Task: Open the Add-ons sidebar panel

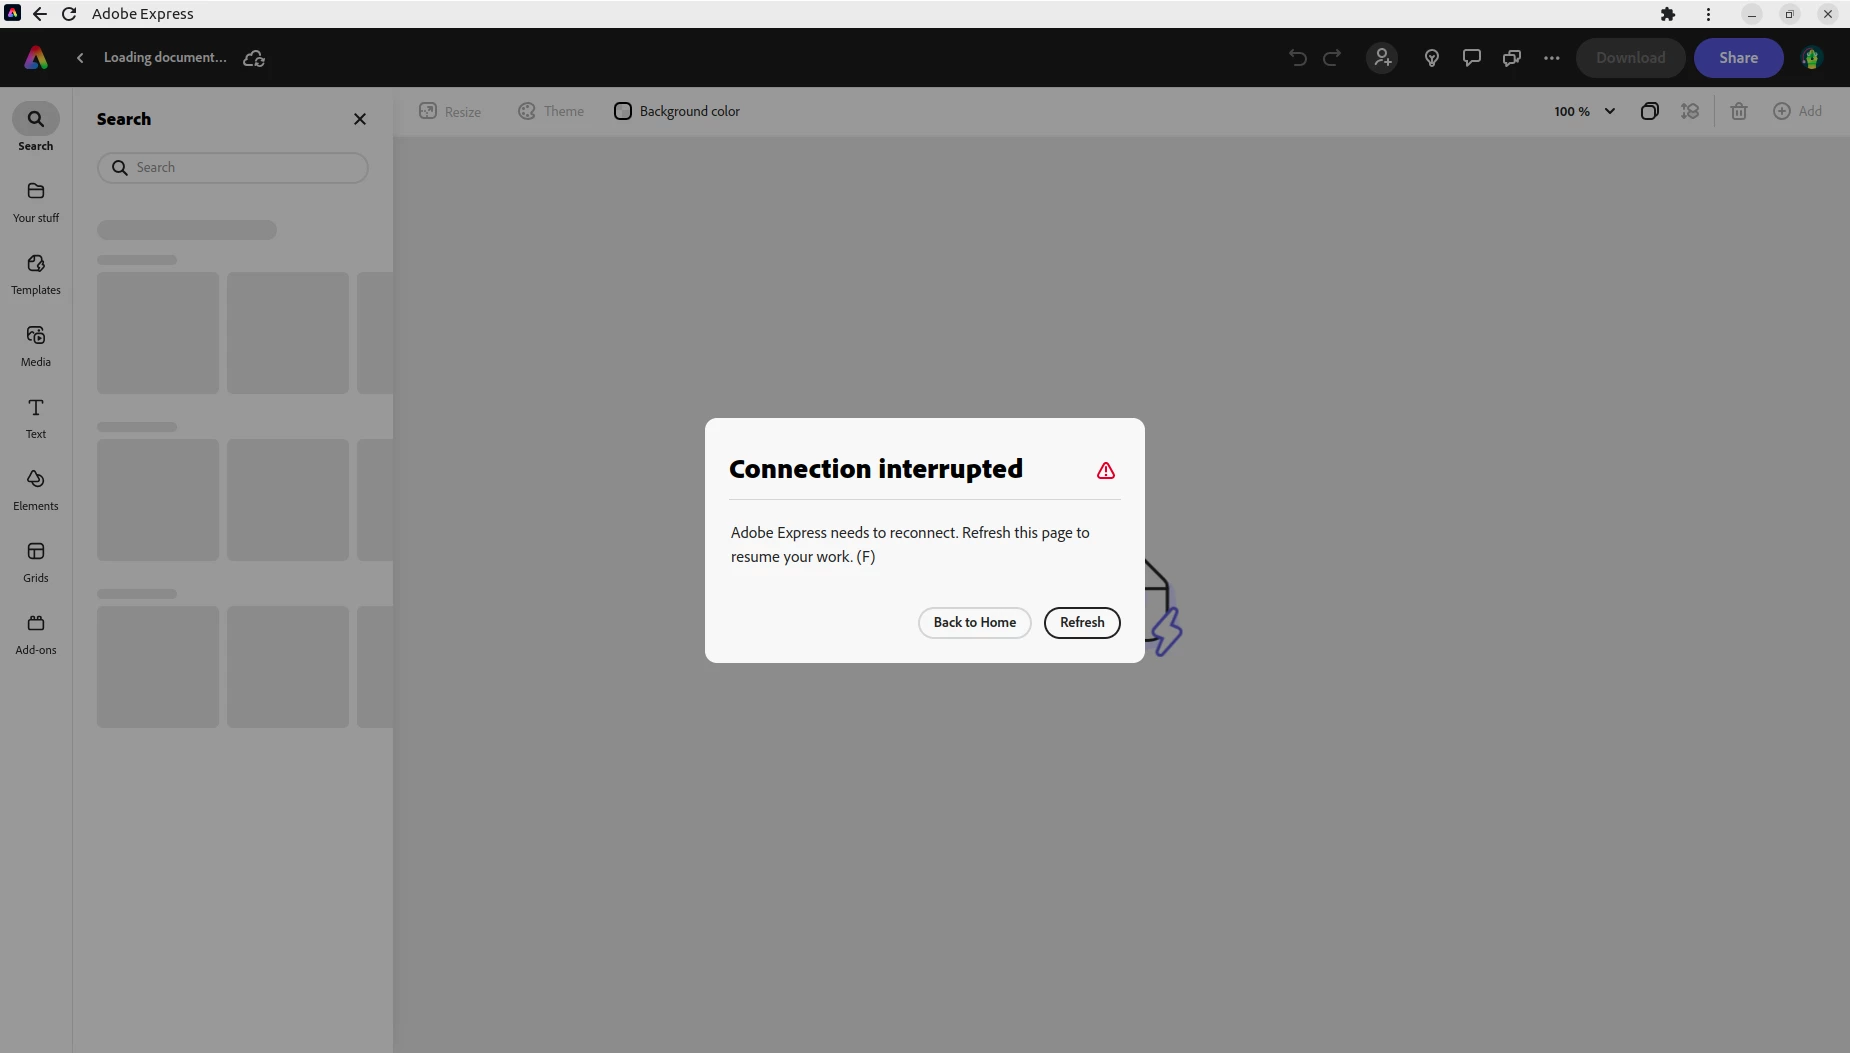Action: pyautogui.click(x=36, y=633)
